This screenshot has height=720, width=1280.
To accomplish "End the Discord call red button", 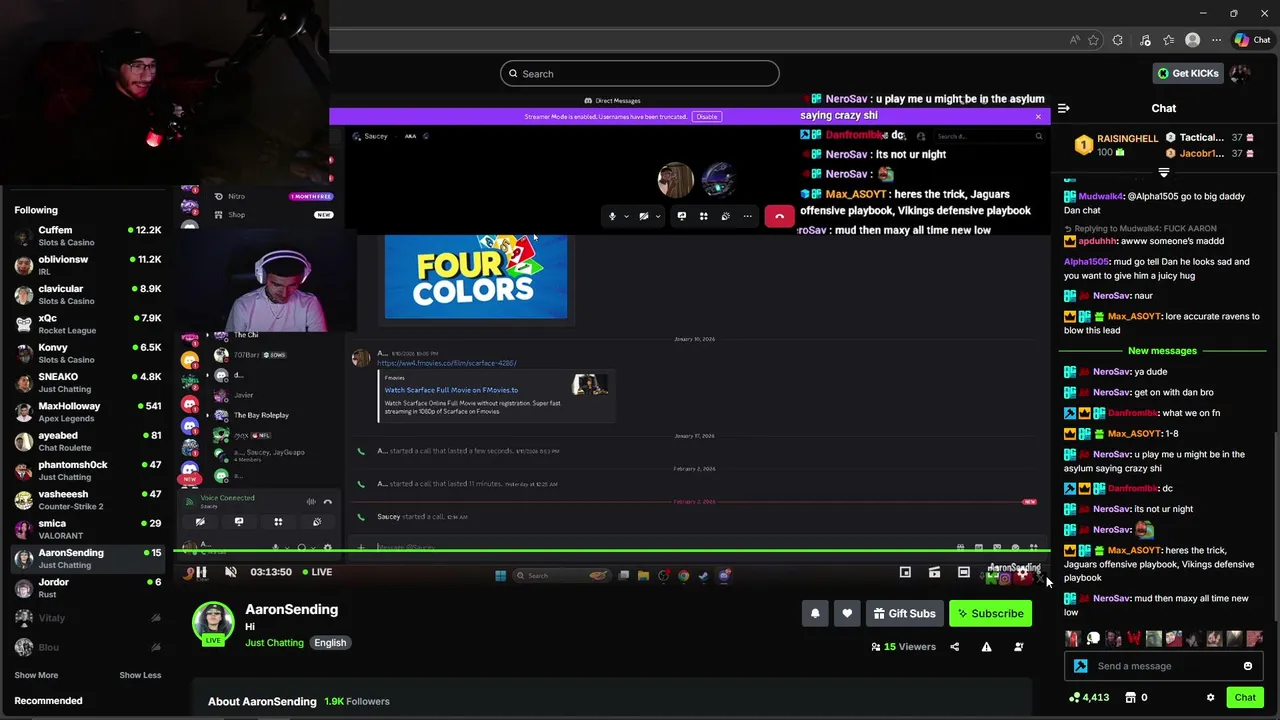I will point(779,216).
